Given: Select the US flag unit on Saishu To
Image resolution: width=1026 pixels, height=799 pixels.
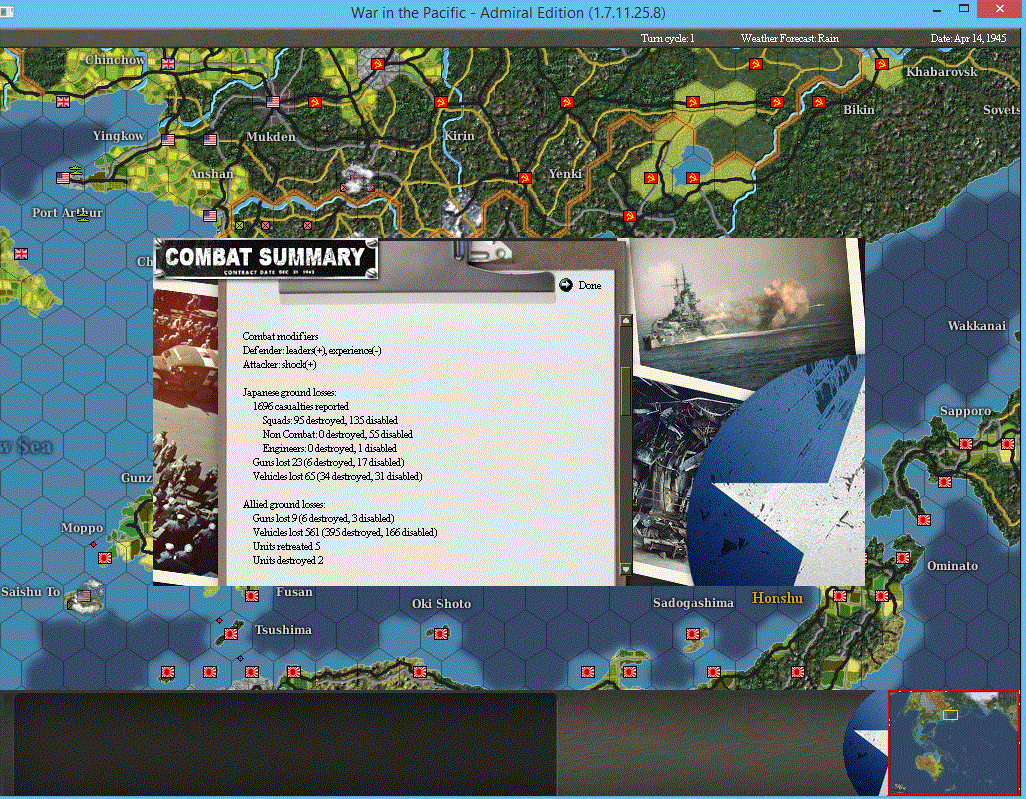Looking at the screenshot, I should [x=84, y=595].
